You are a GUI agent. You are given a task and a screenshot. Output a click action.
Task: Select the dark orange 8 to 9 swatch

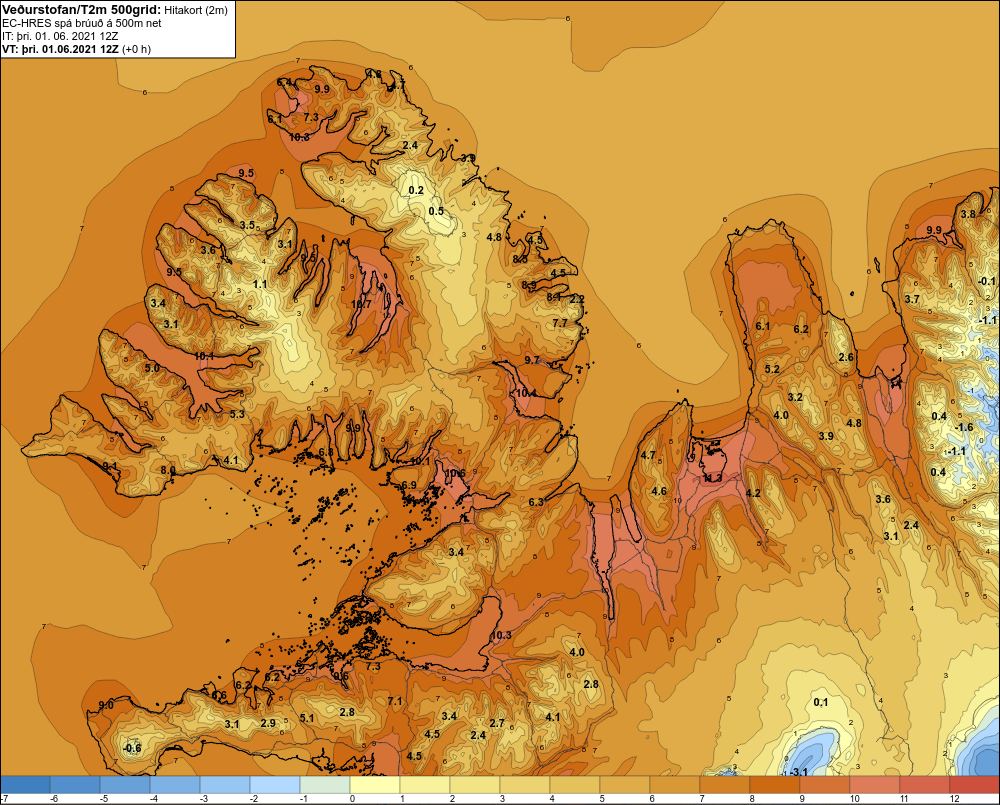click(x=775, y=785)
